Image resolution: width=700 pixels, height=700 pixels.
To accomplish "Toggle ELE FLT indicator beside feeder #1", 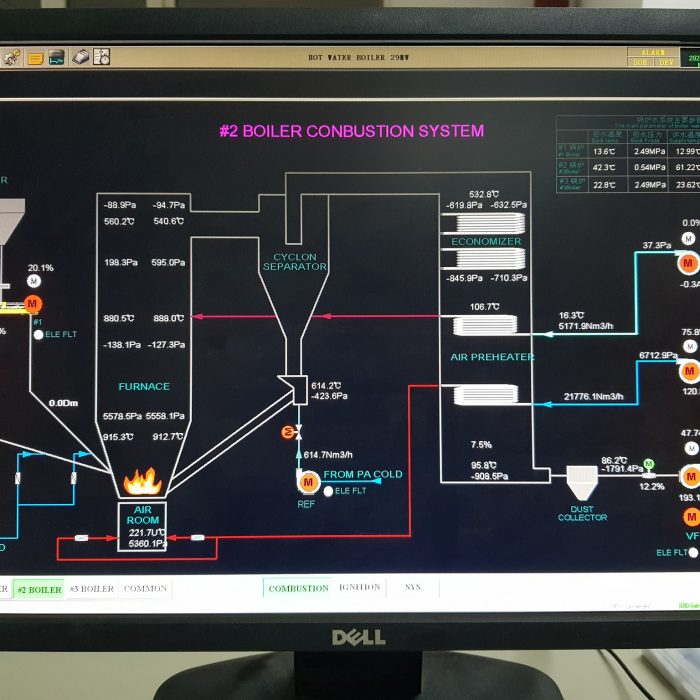I will pos(38,335).
